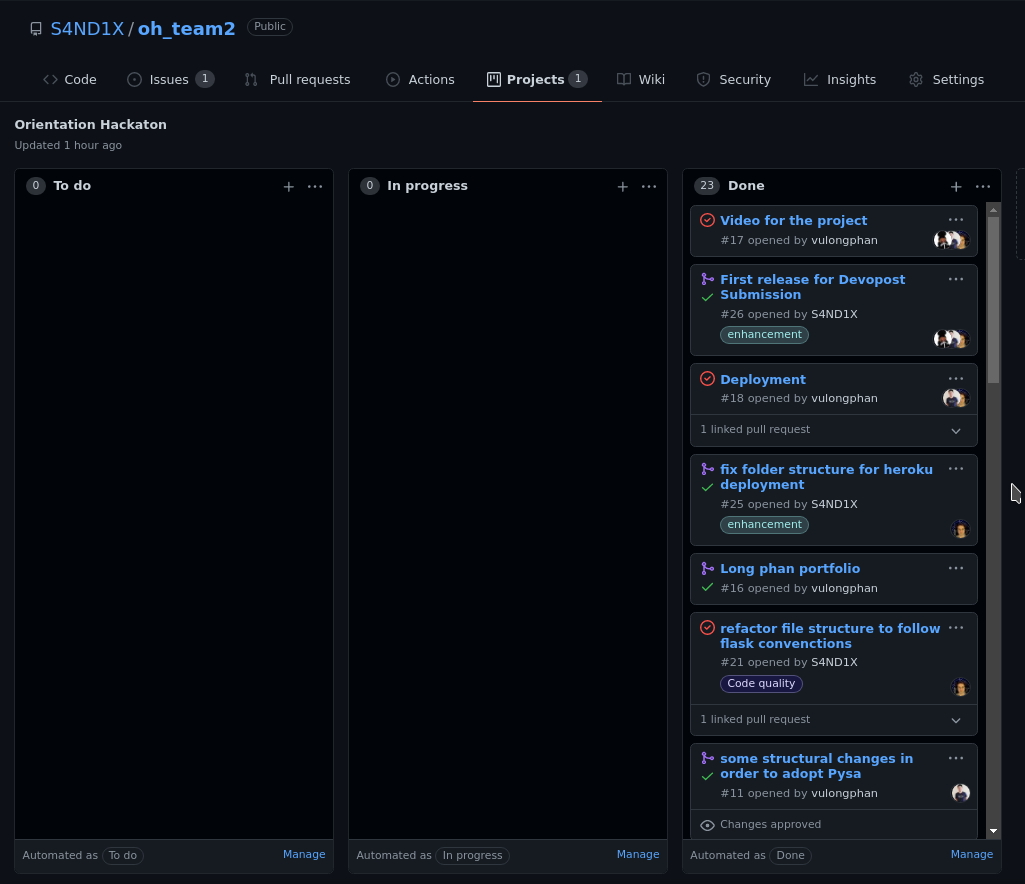Image resolution: width=1025 pixels, height=884 pixels.
Task: Open 'Video for the project' card
Action: click(794, 221)
